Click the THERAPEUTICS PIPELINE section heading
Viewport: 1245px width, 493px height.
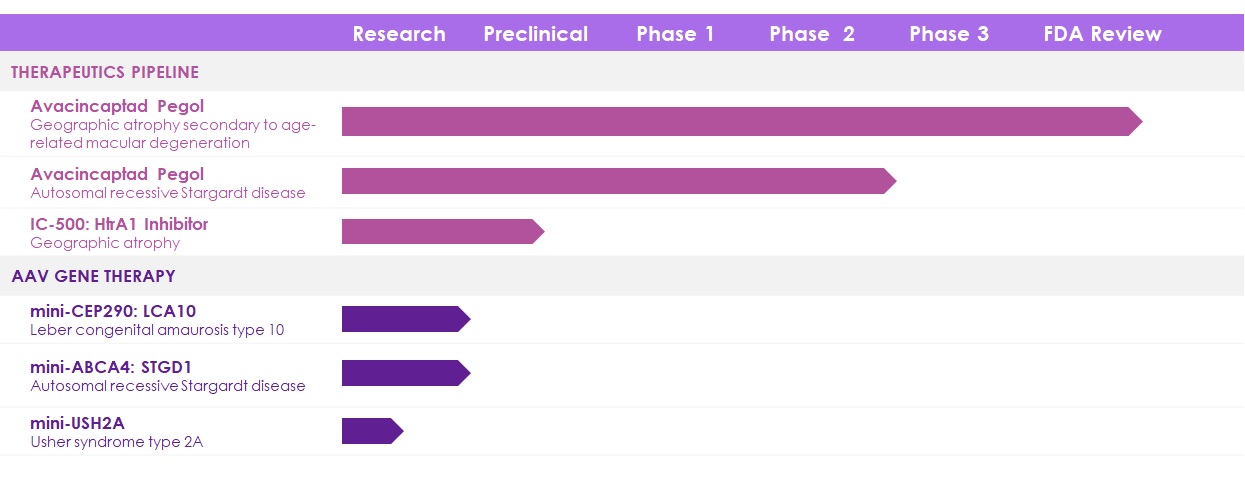point(105,72)
